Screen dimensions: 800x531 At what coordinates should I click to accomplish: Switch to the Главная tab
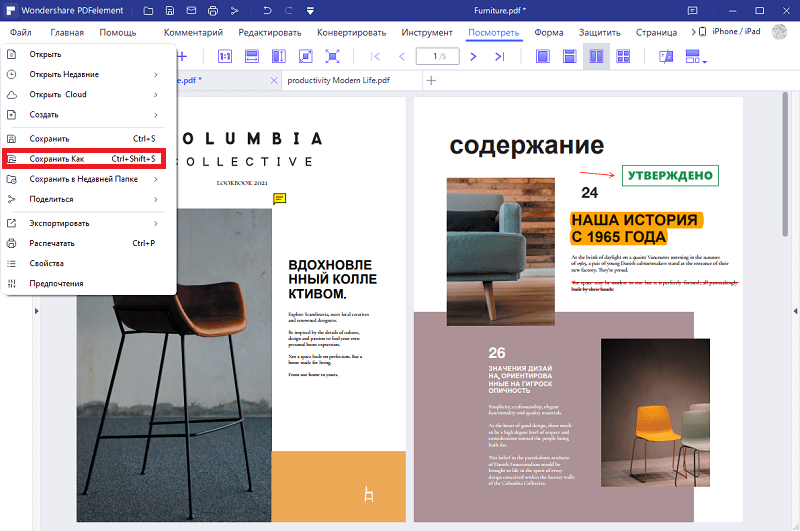[67, 32]
